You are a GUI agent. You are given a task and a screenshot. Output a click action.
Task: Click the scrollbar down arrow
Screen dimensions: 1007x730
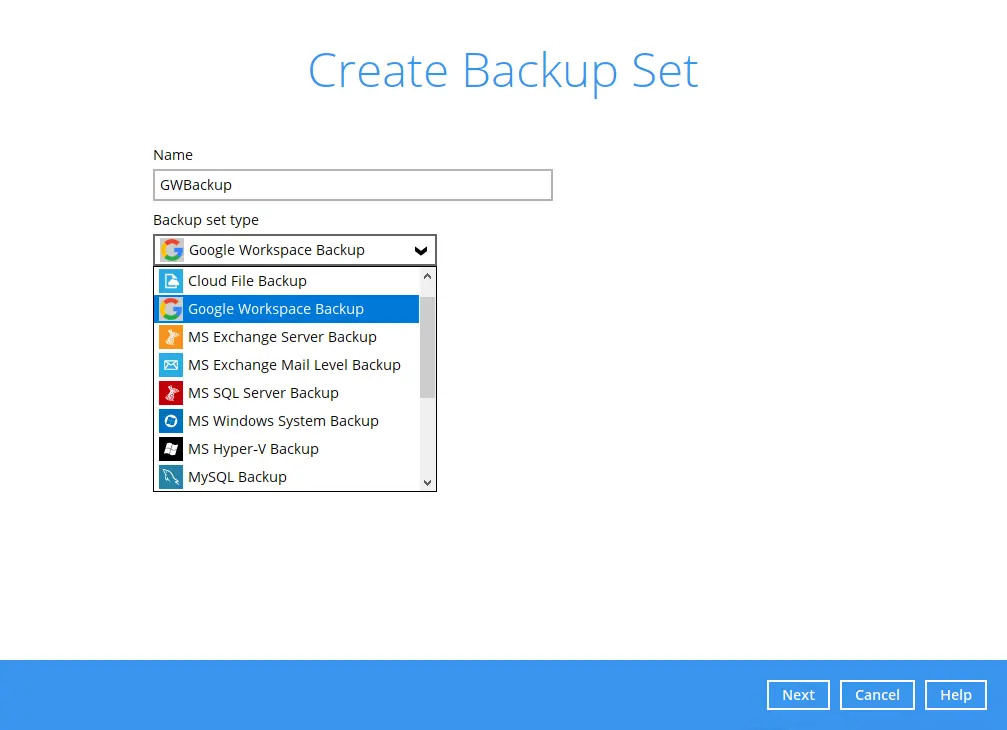point(427,482)
